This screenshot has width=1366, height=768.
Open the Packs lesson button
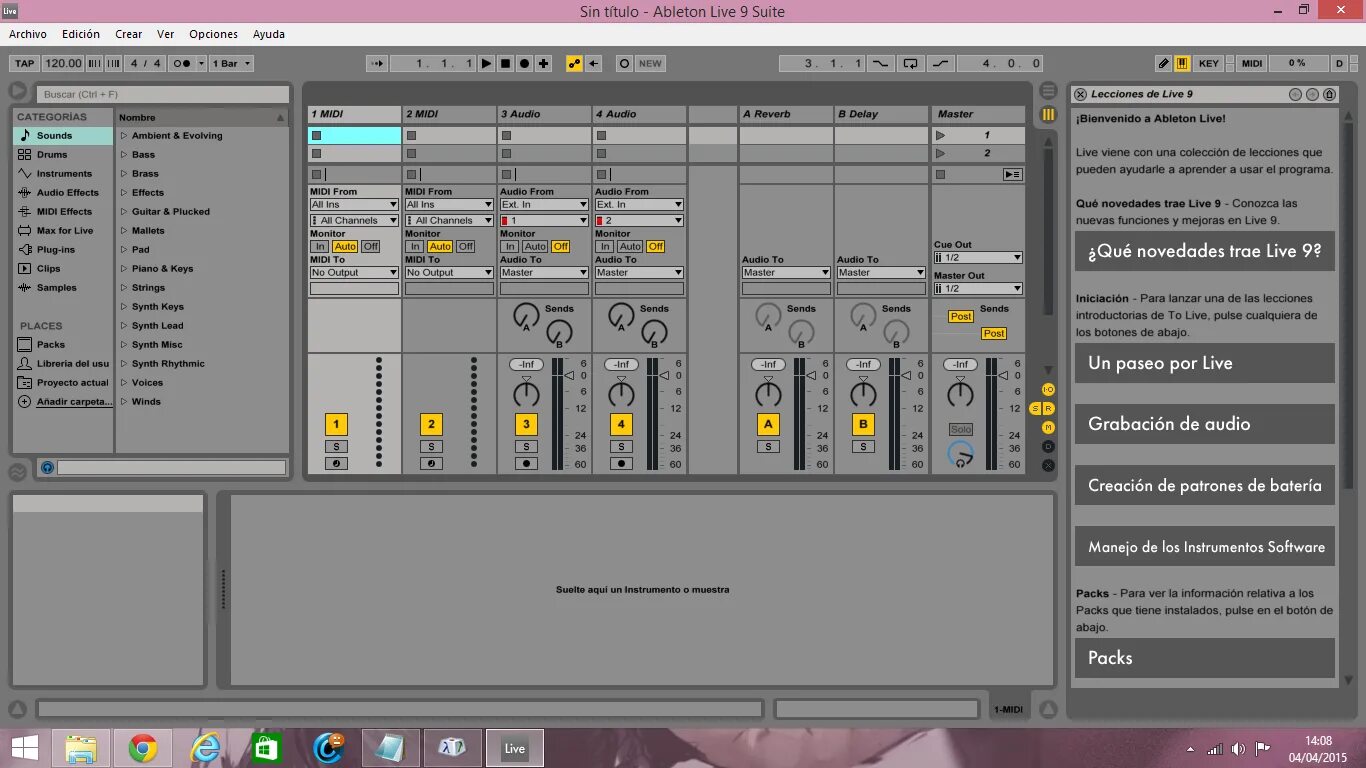pos(1204,657)
